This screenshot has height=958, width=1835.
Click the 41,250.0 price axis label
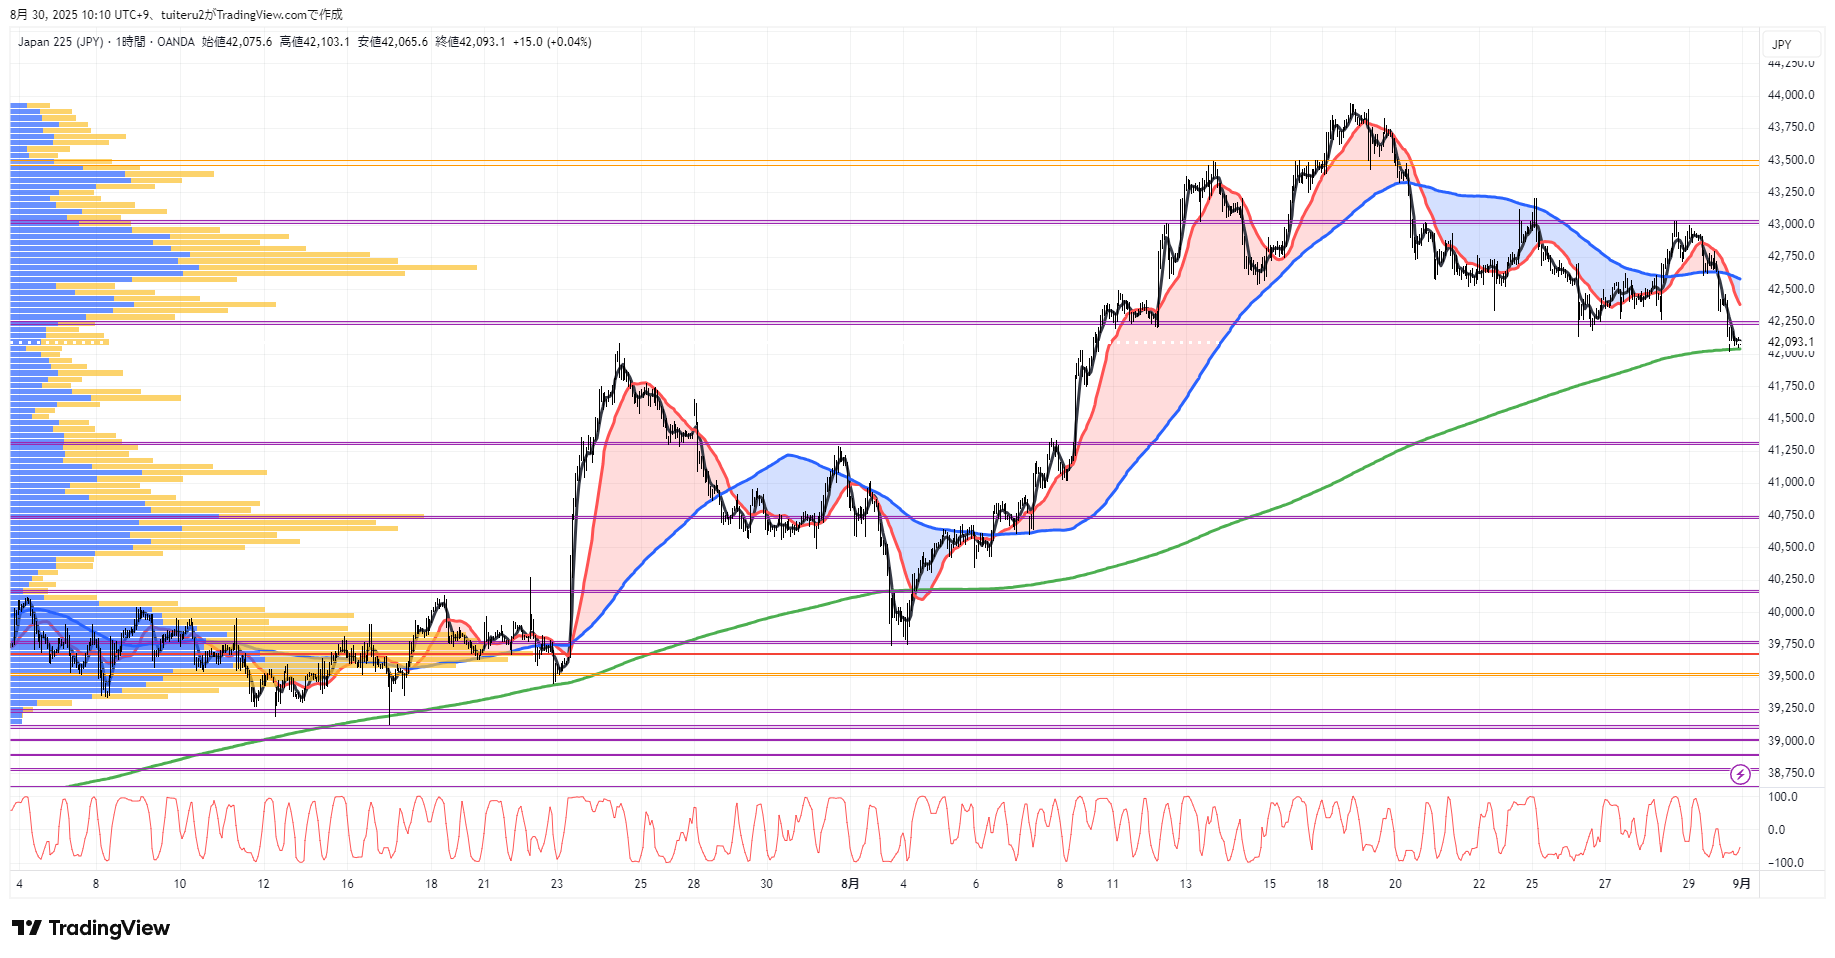tap(1791, 450)
